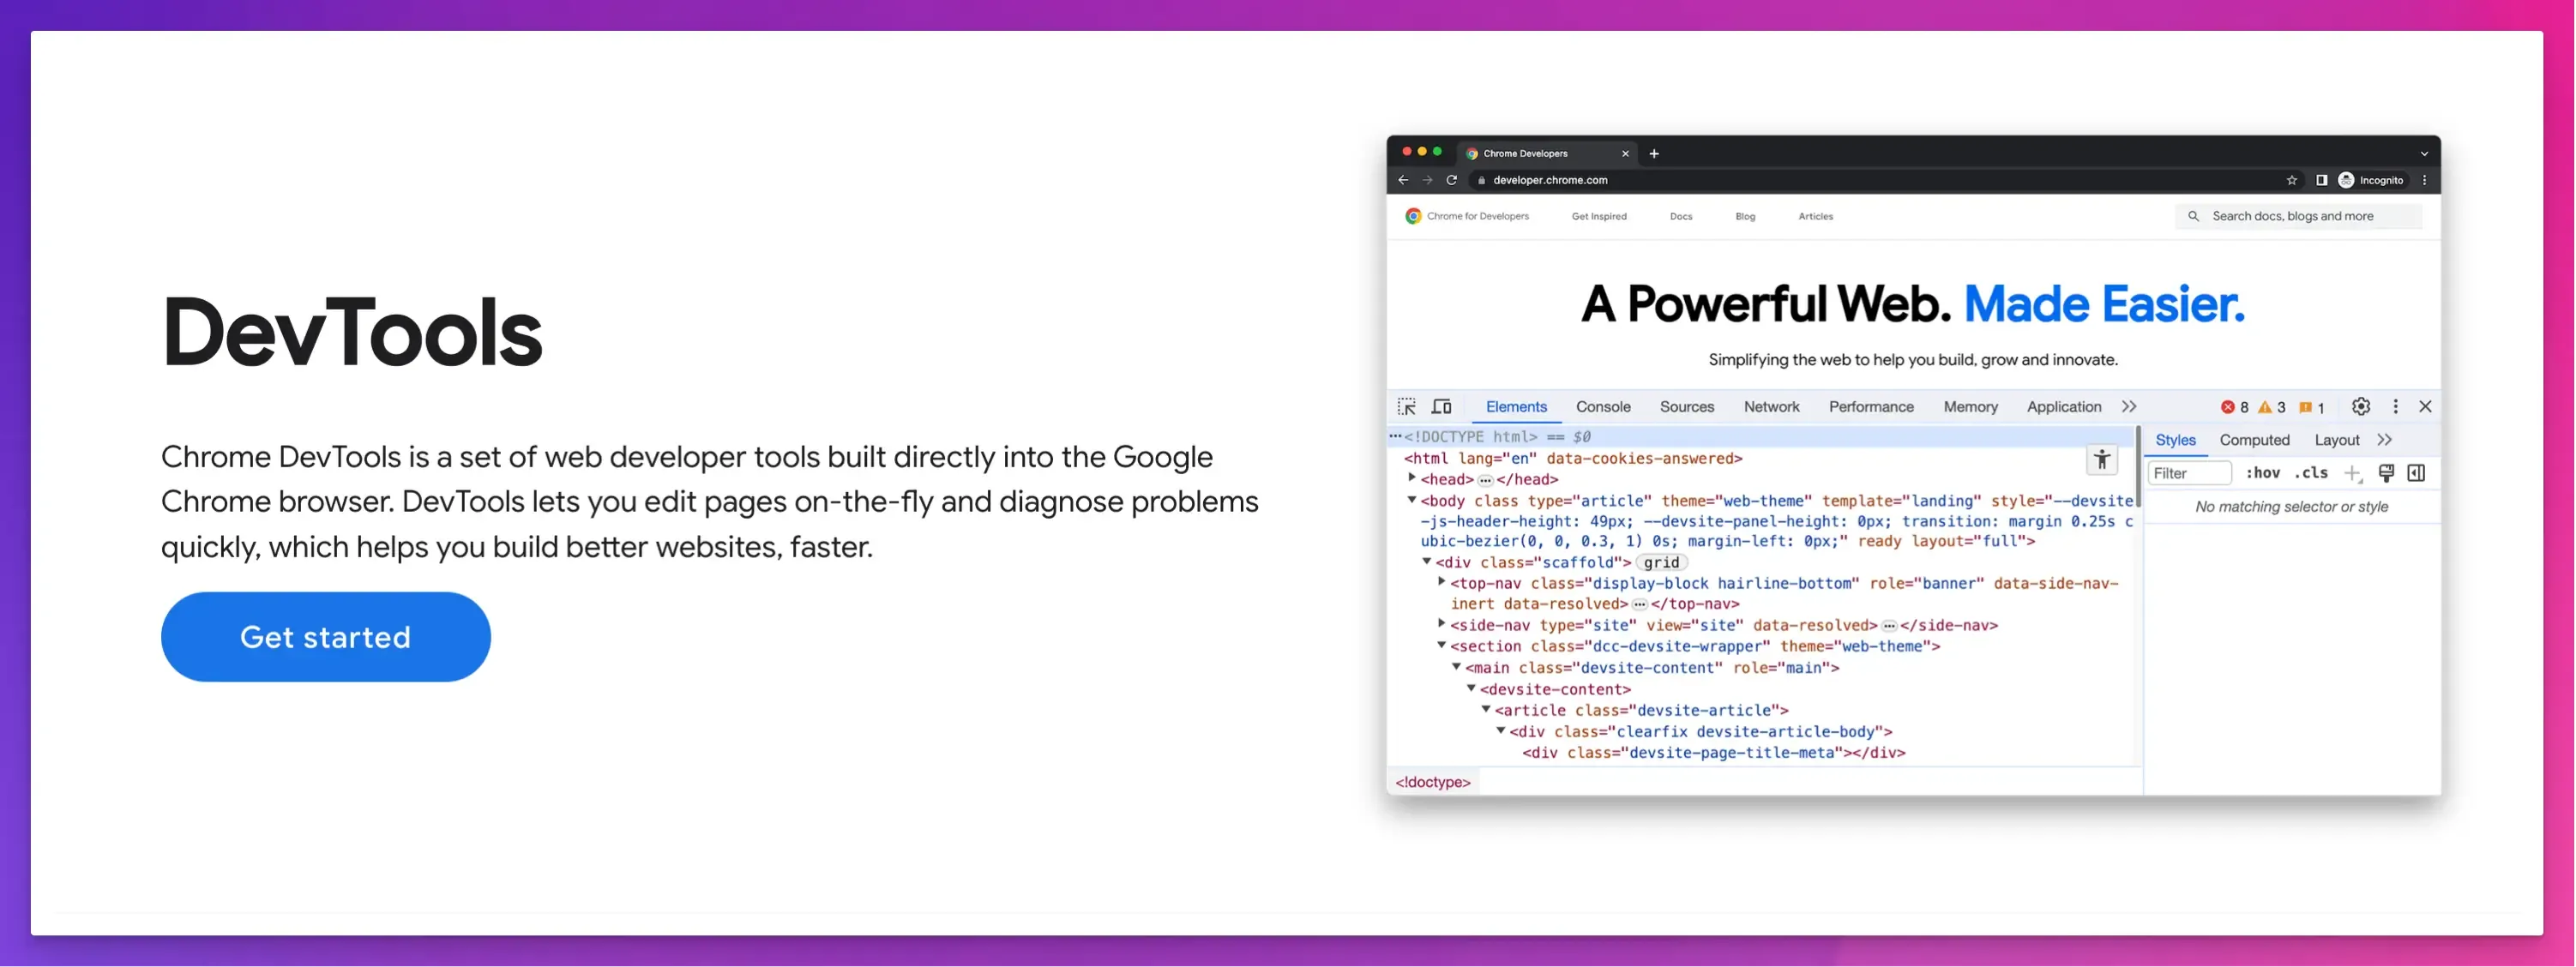Open the Elements tab
2576x967 pixels.
pos(1516,407)
